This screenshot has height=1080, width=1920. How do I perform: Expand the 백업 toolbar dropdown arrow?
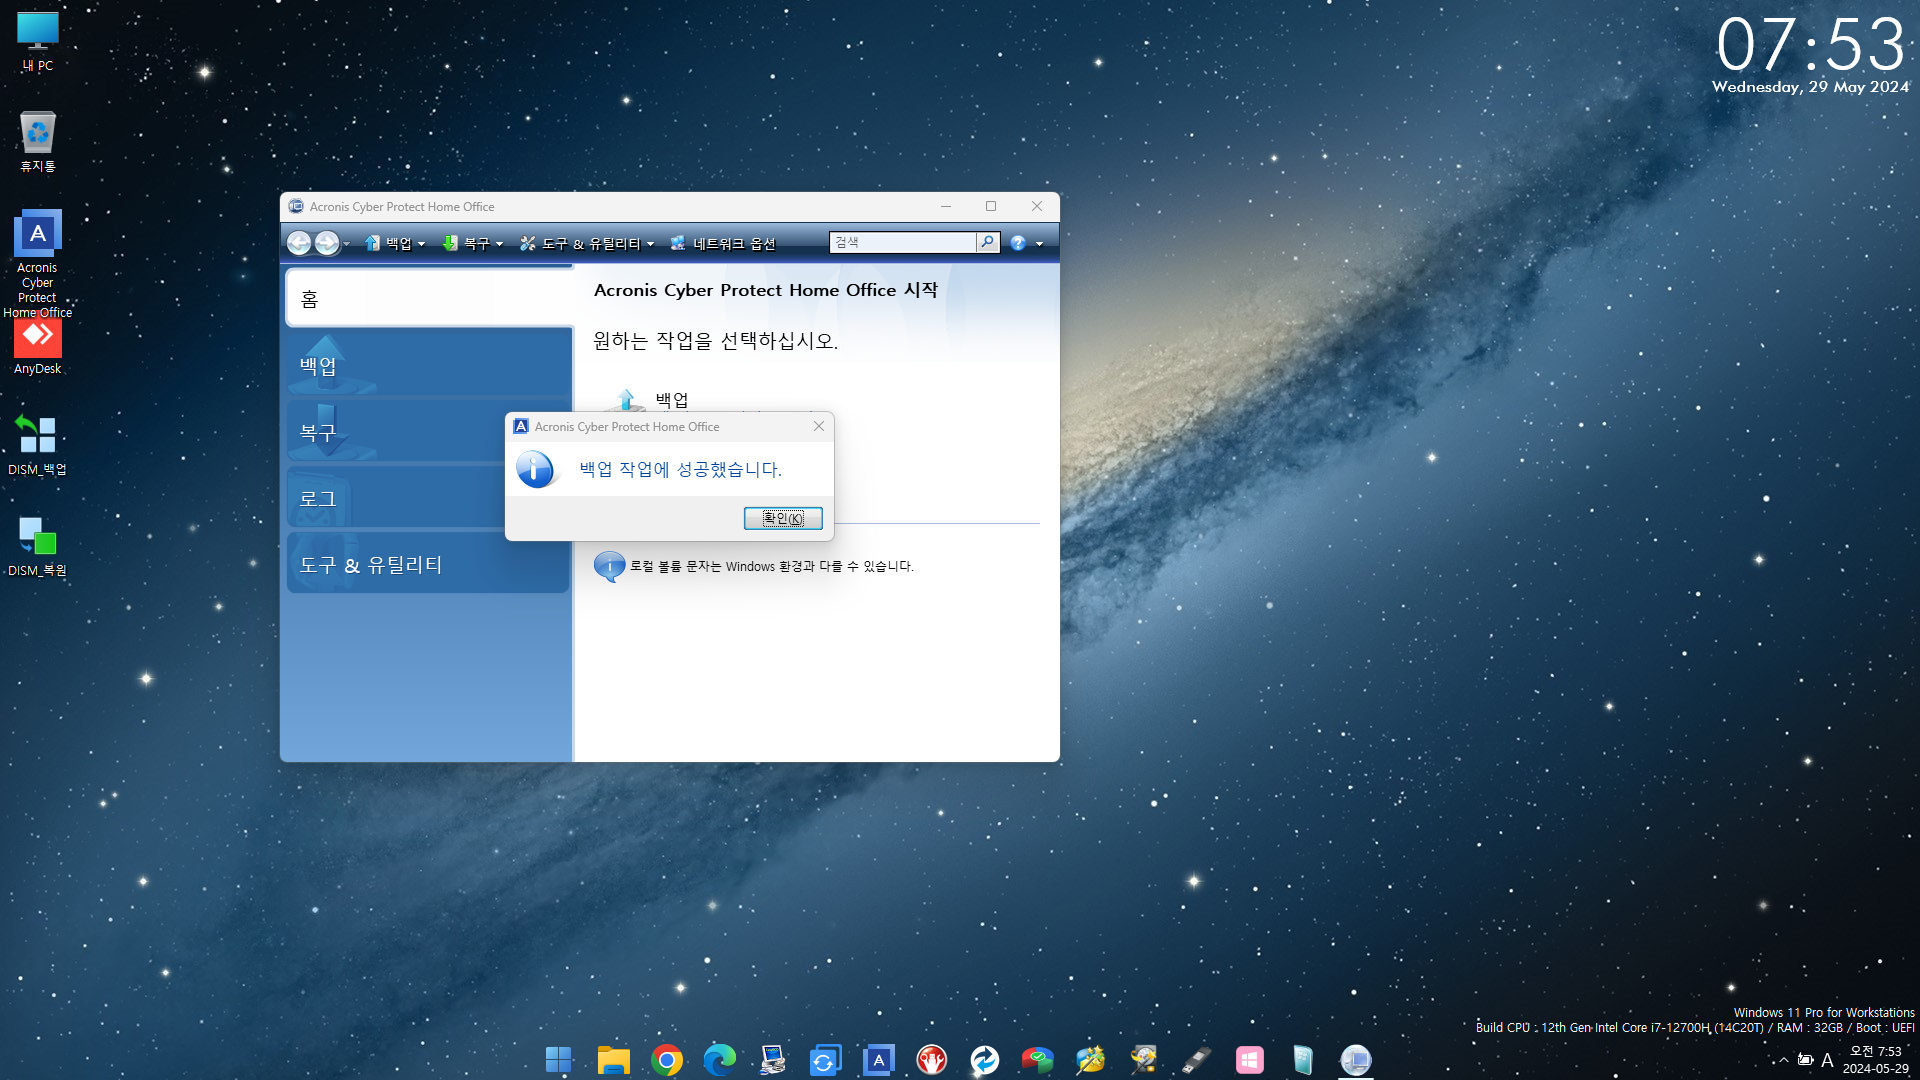[x=421, y=244]
